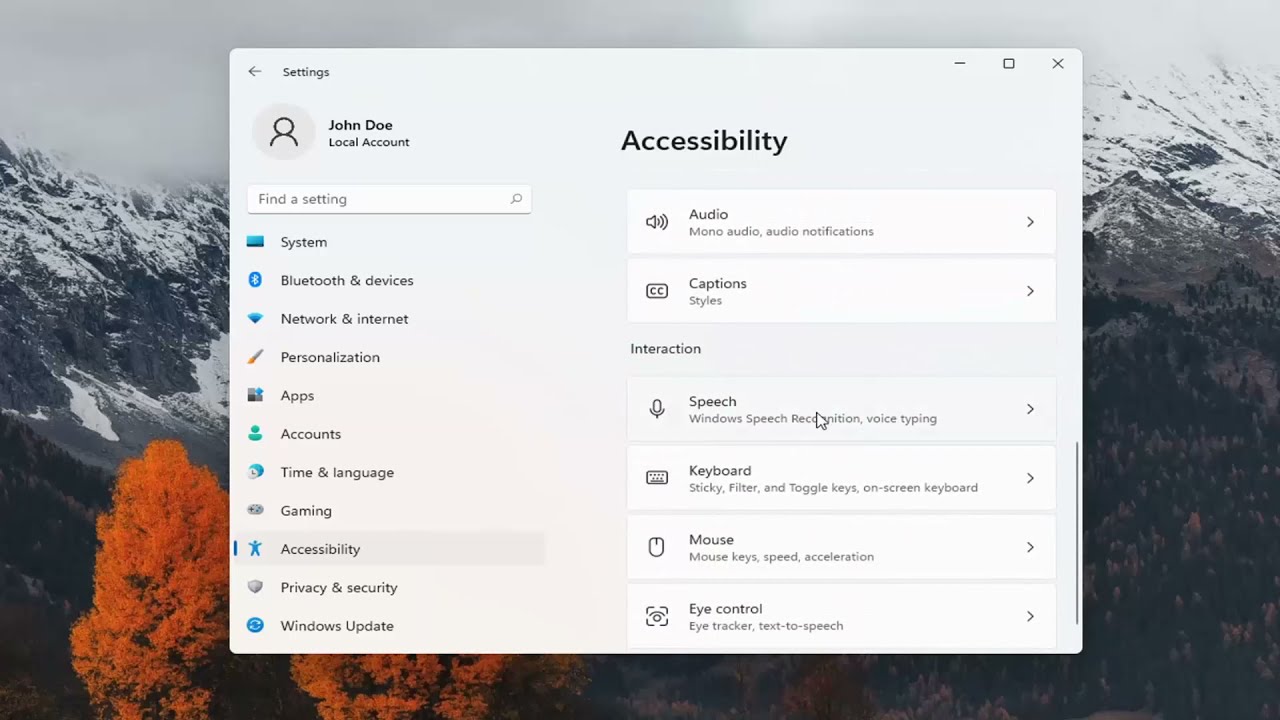1280x720 pixels.
Task: Minimize the Settings window
Action: (960, 63)
